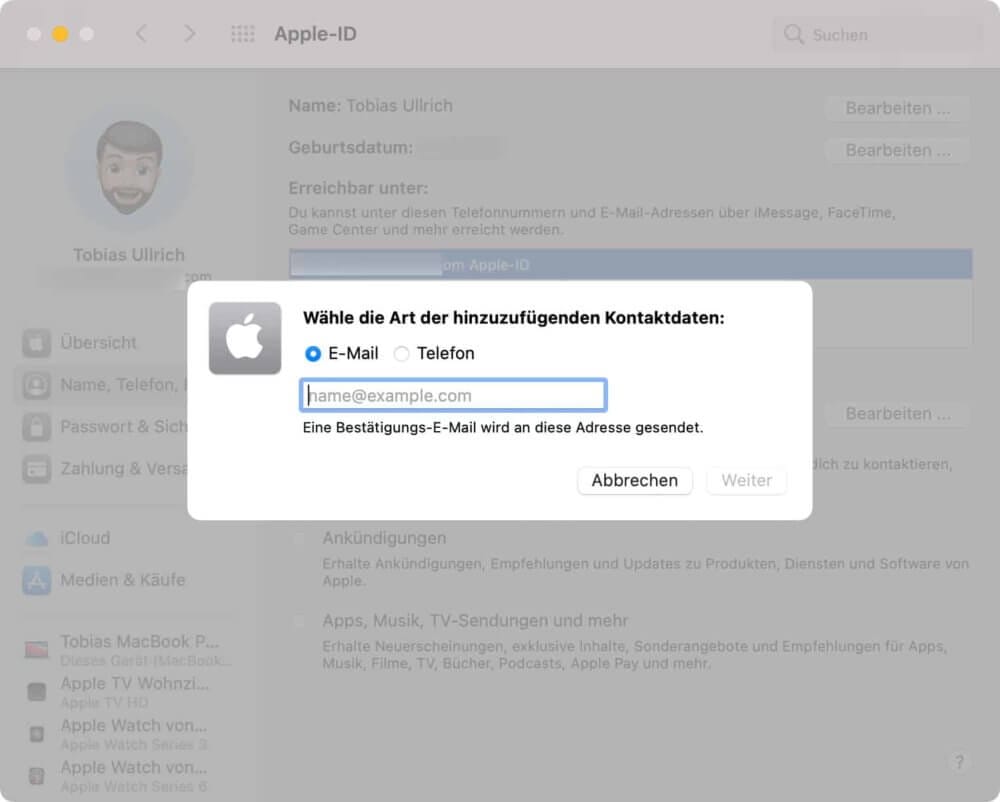Open Name, Telefon sidebar item
Viewport: 1000px width, 802px height.
[x=103, y=385]
